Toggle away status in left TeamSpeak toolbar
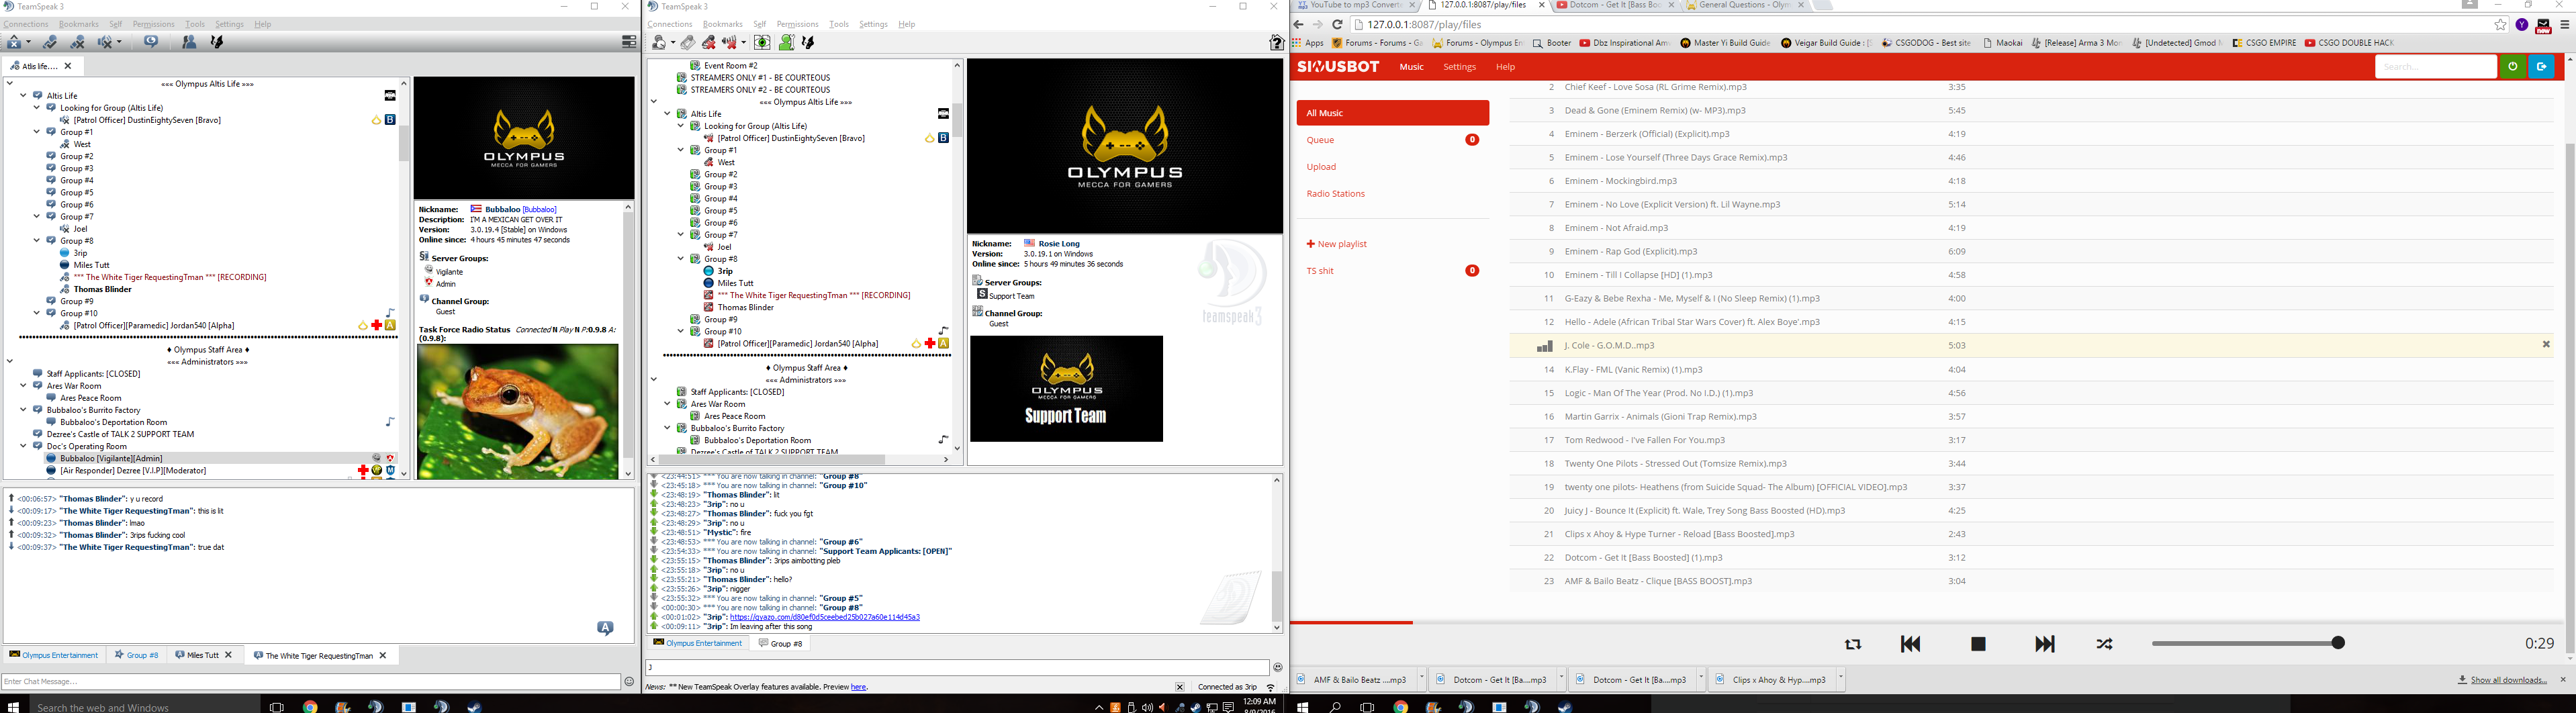The height and width of the screenshot is (713, 2576). pos(50,42)
